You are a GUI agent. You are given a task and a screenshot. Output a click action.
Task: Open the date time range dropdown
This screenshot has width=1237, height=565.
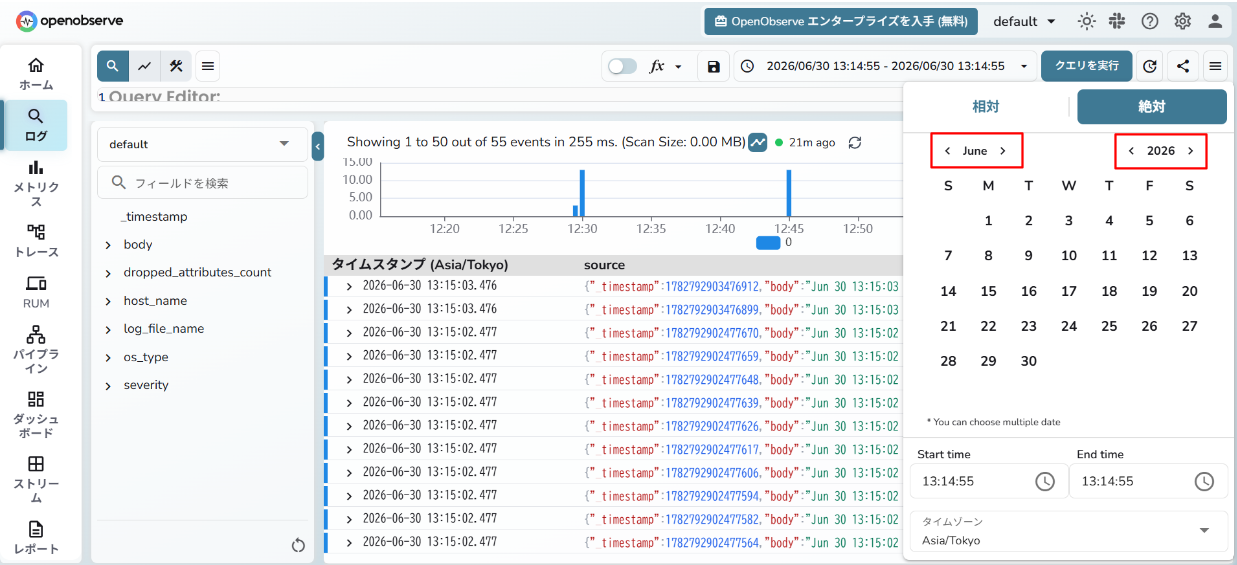pyautogui.click(x=885, y=66)
